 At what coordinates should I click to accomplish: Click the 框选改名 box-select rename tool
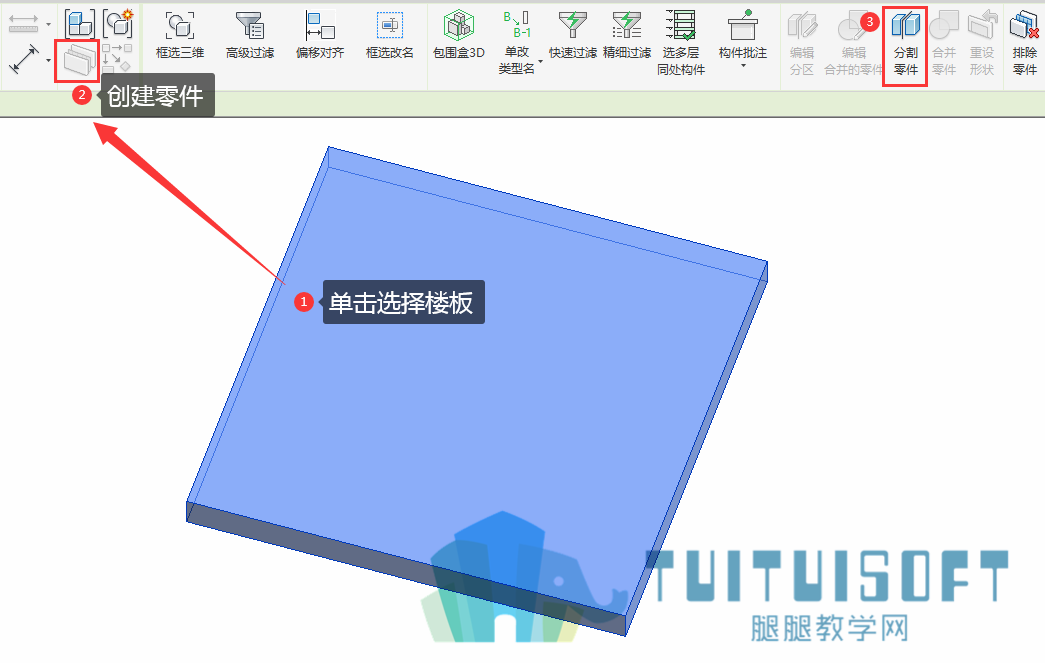pos(389,36)
